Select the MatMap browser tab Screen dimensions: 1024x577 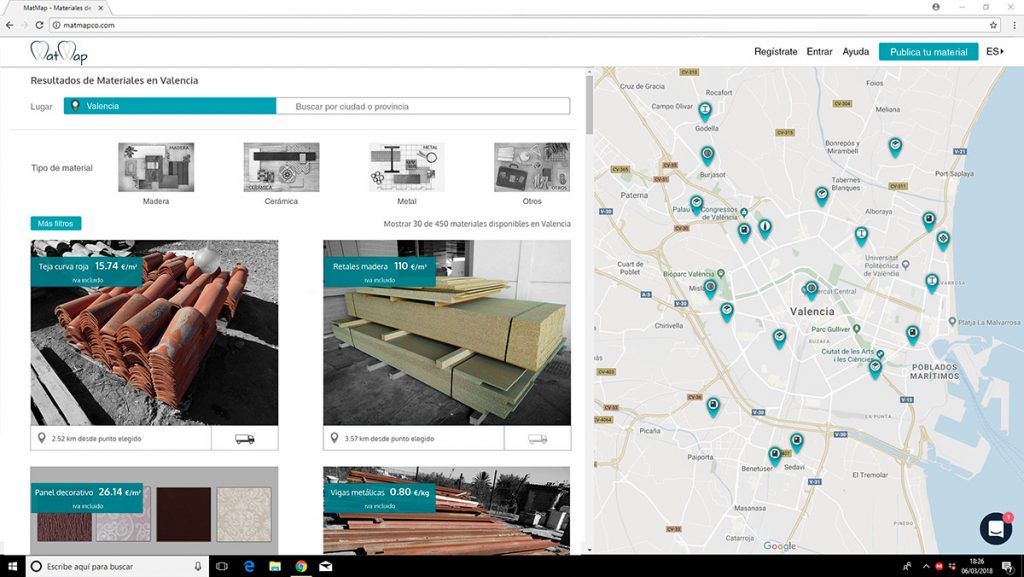coord(57,8)
